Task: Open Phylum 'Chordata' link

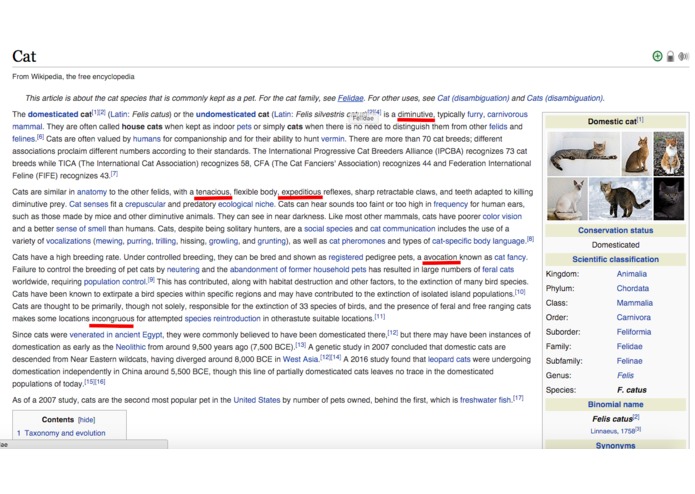Action: point(633,288)
